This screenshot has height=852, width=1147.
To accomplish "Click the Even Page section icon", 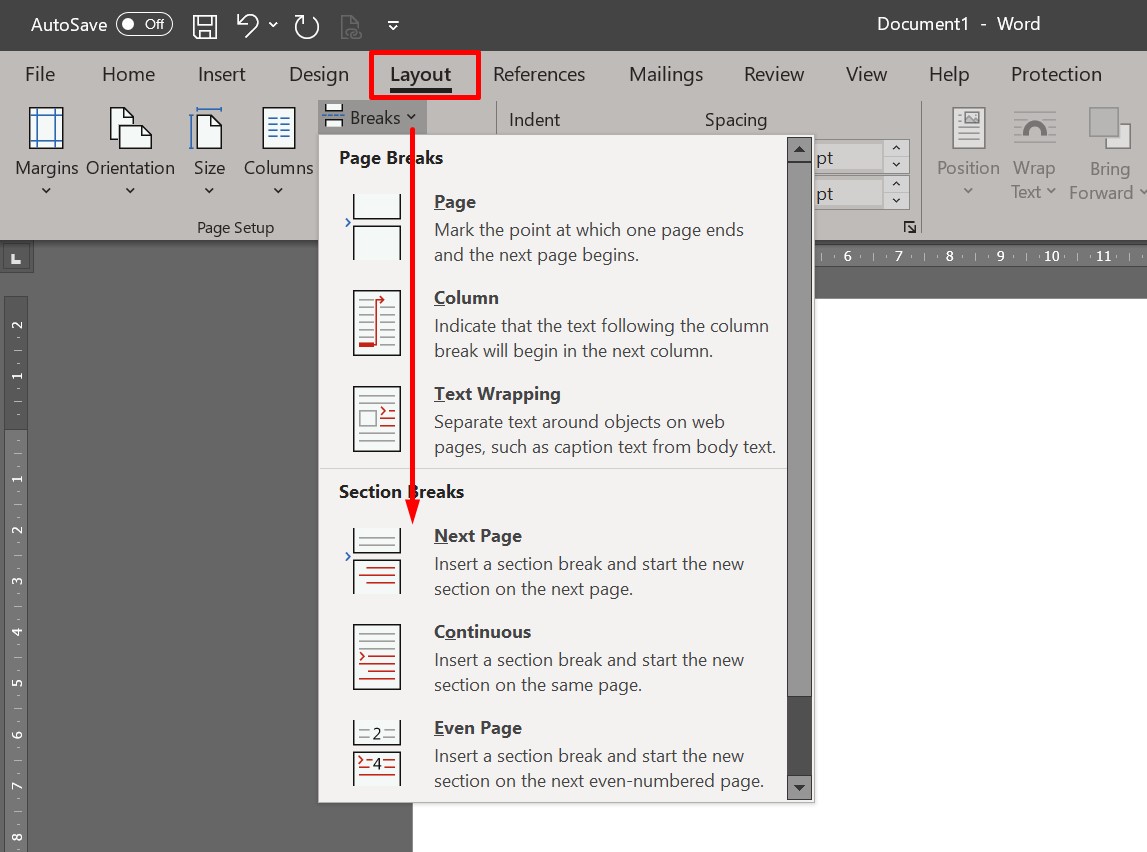I will click(377, 753).
